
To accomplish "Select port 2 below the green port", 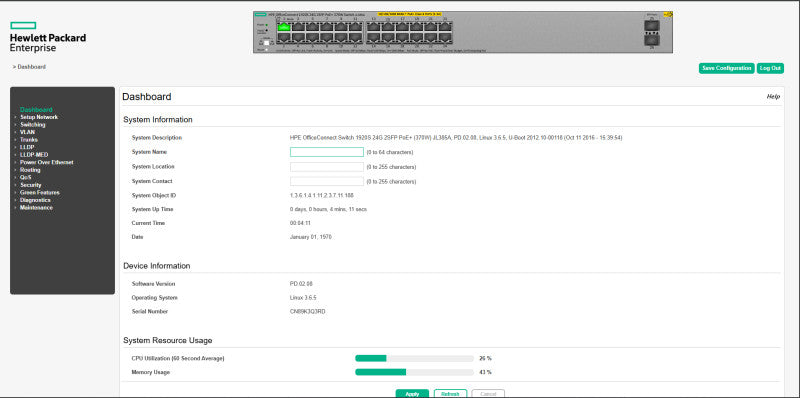I will (284, 37).
